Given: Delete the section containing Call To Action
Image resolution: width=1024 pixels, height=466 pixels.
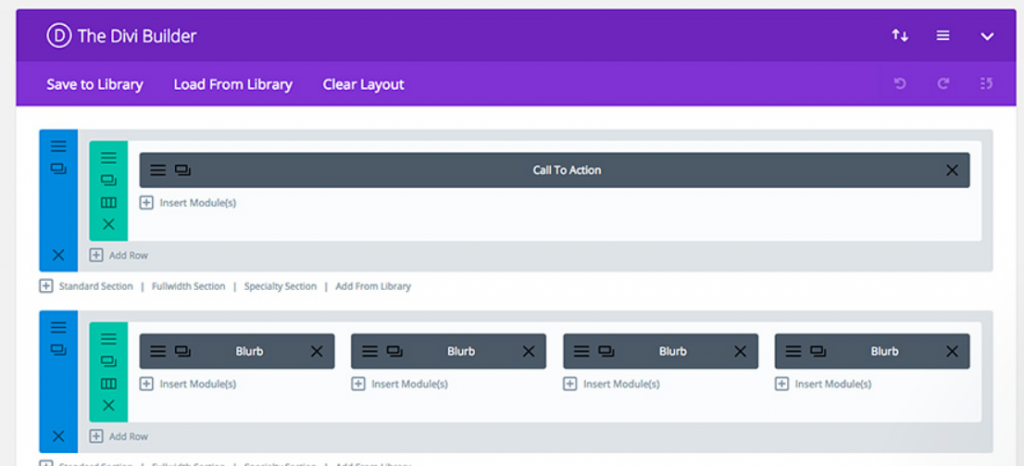Looking at the screenshot, I should (59, 255).
